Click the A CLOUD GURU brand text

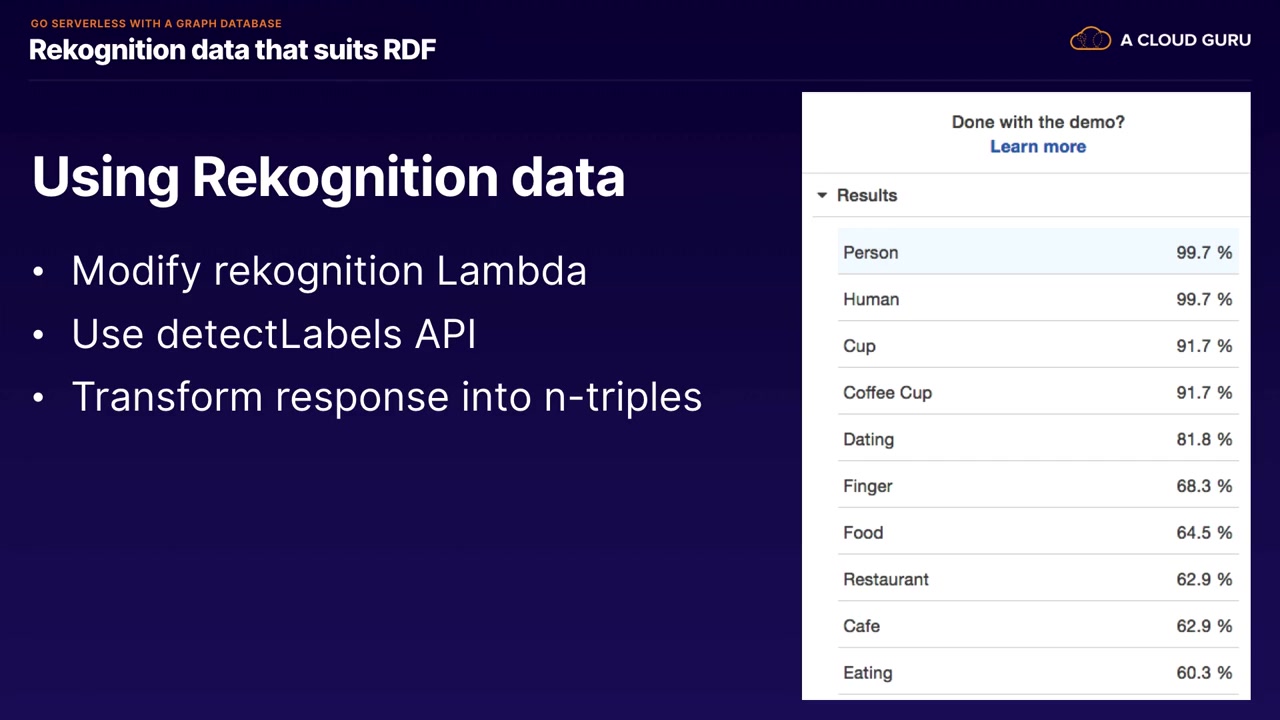click(x=1185, y=40)
